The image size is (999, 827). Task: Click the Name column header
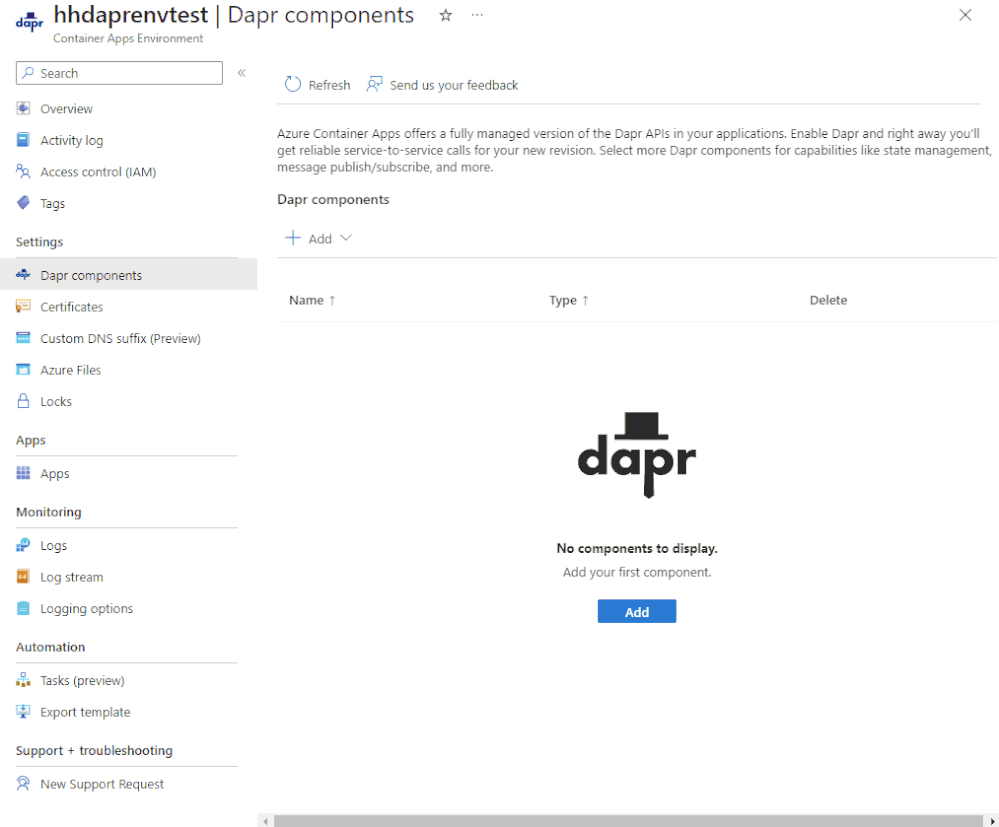(x=306, y=300)
